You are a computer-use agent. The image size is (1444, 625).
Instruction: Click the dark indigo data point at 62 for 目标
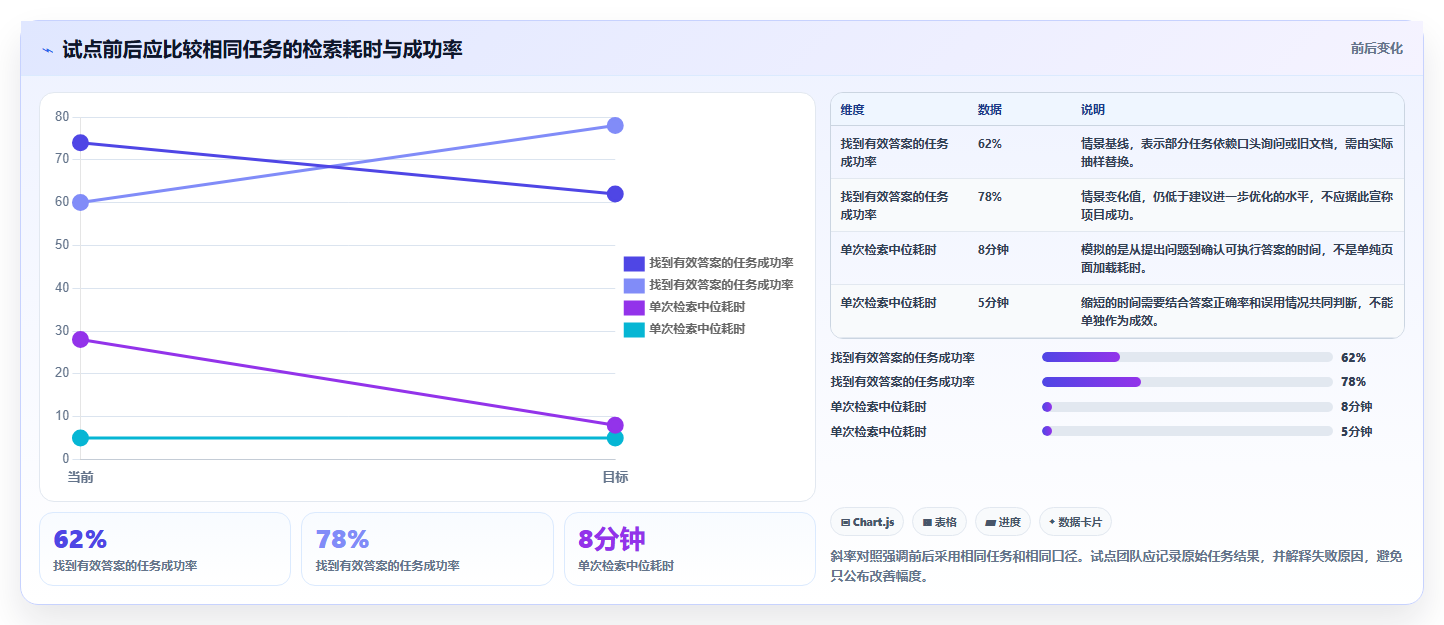pos(615,194)
